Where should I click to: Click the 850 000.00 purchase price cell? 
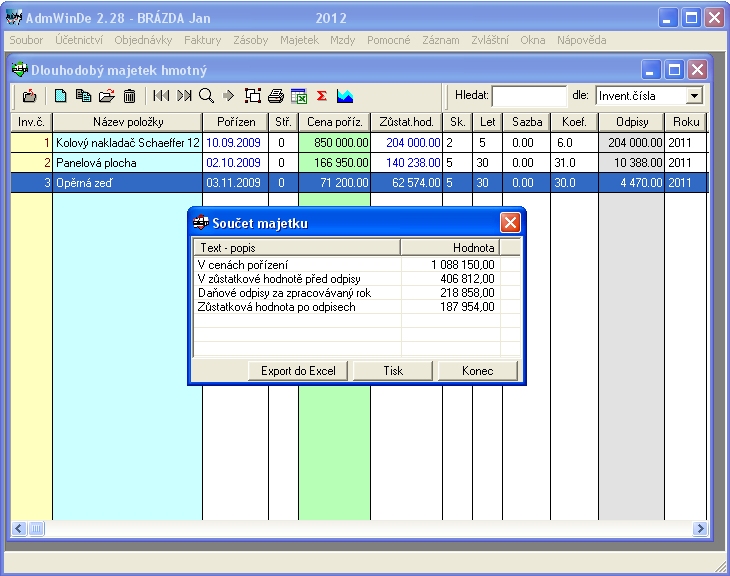click(x=335, y=142)
